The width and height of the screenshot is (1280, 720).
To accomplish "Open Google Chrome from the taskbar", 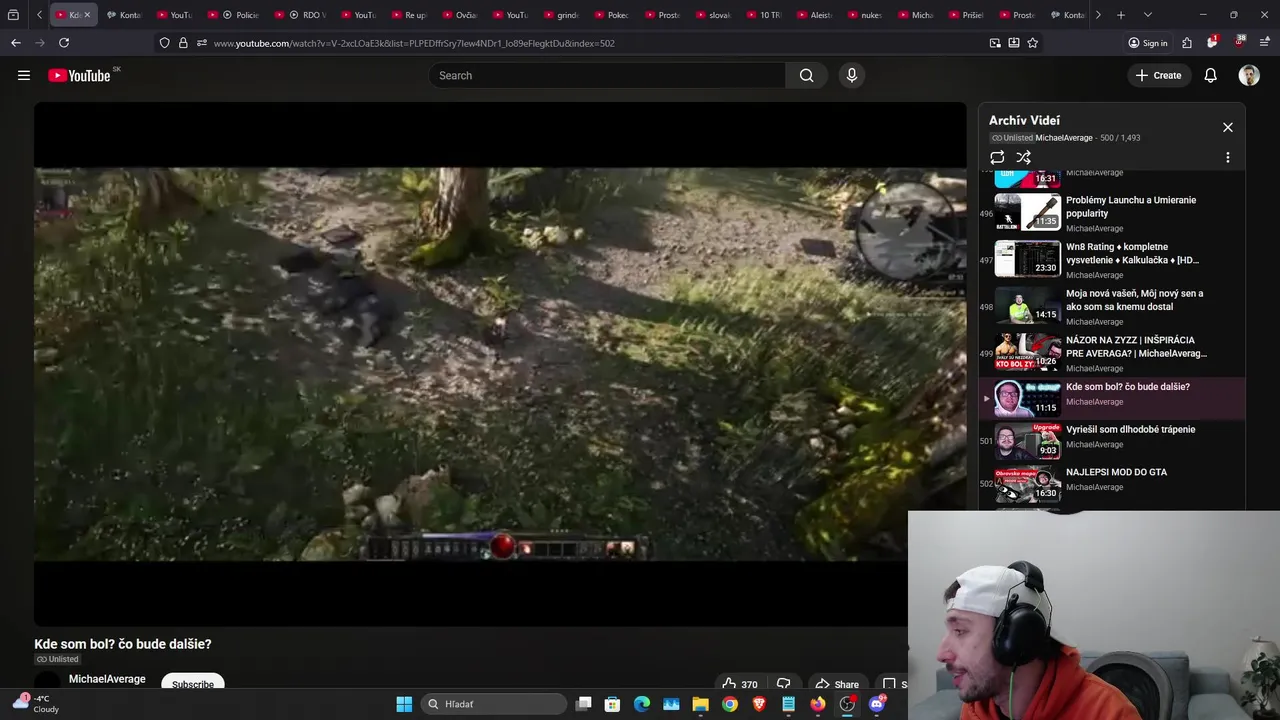I will click(730, 704).
